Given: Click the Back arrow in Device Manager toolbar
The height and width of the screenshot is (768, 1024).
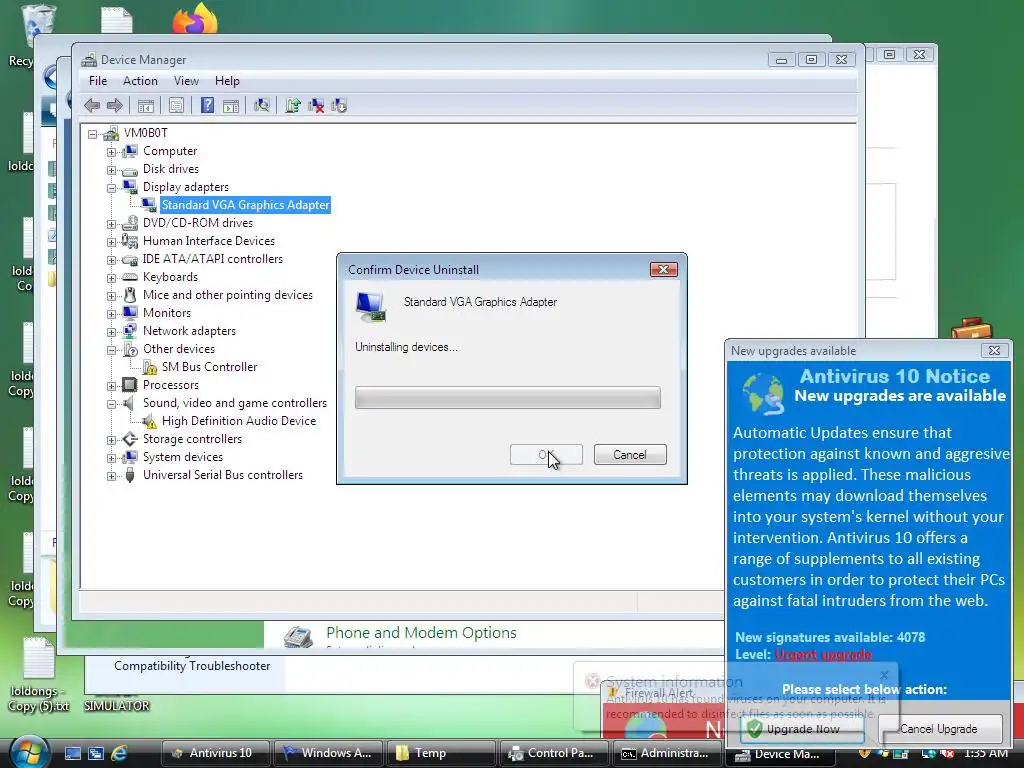Looking at the screenshot, I should (x=92, y=106).
